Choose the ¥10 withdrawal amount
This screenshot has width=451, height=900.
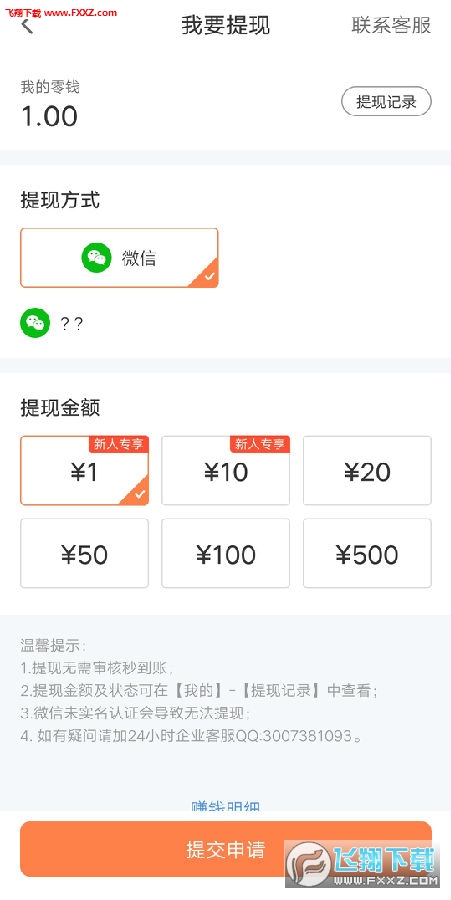coord(226,471)
